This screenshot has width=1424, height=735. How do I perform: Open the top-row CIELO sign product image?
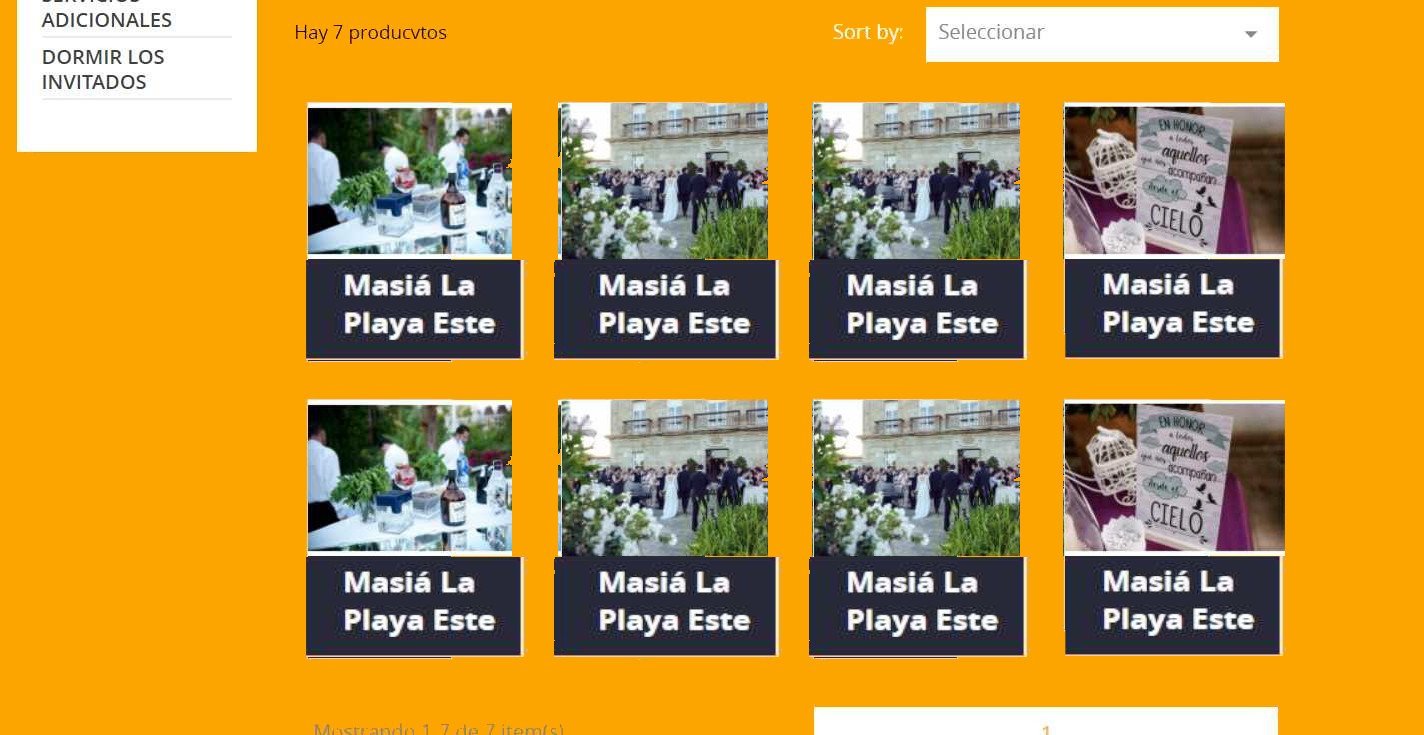1174,179
